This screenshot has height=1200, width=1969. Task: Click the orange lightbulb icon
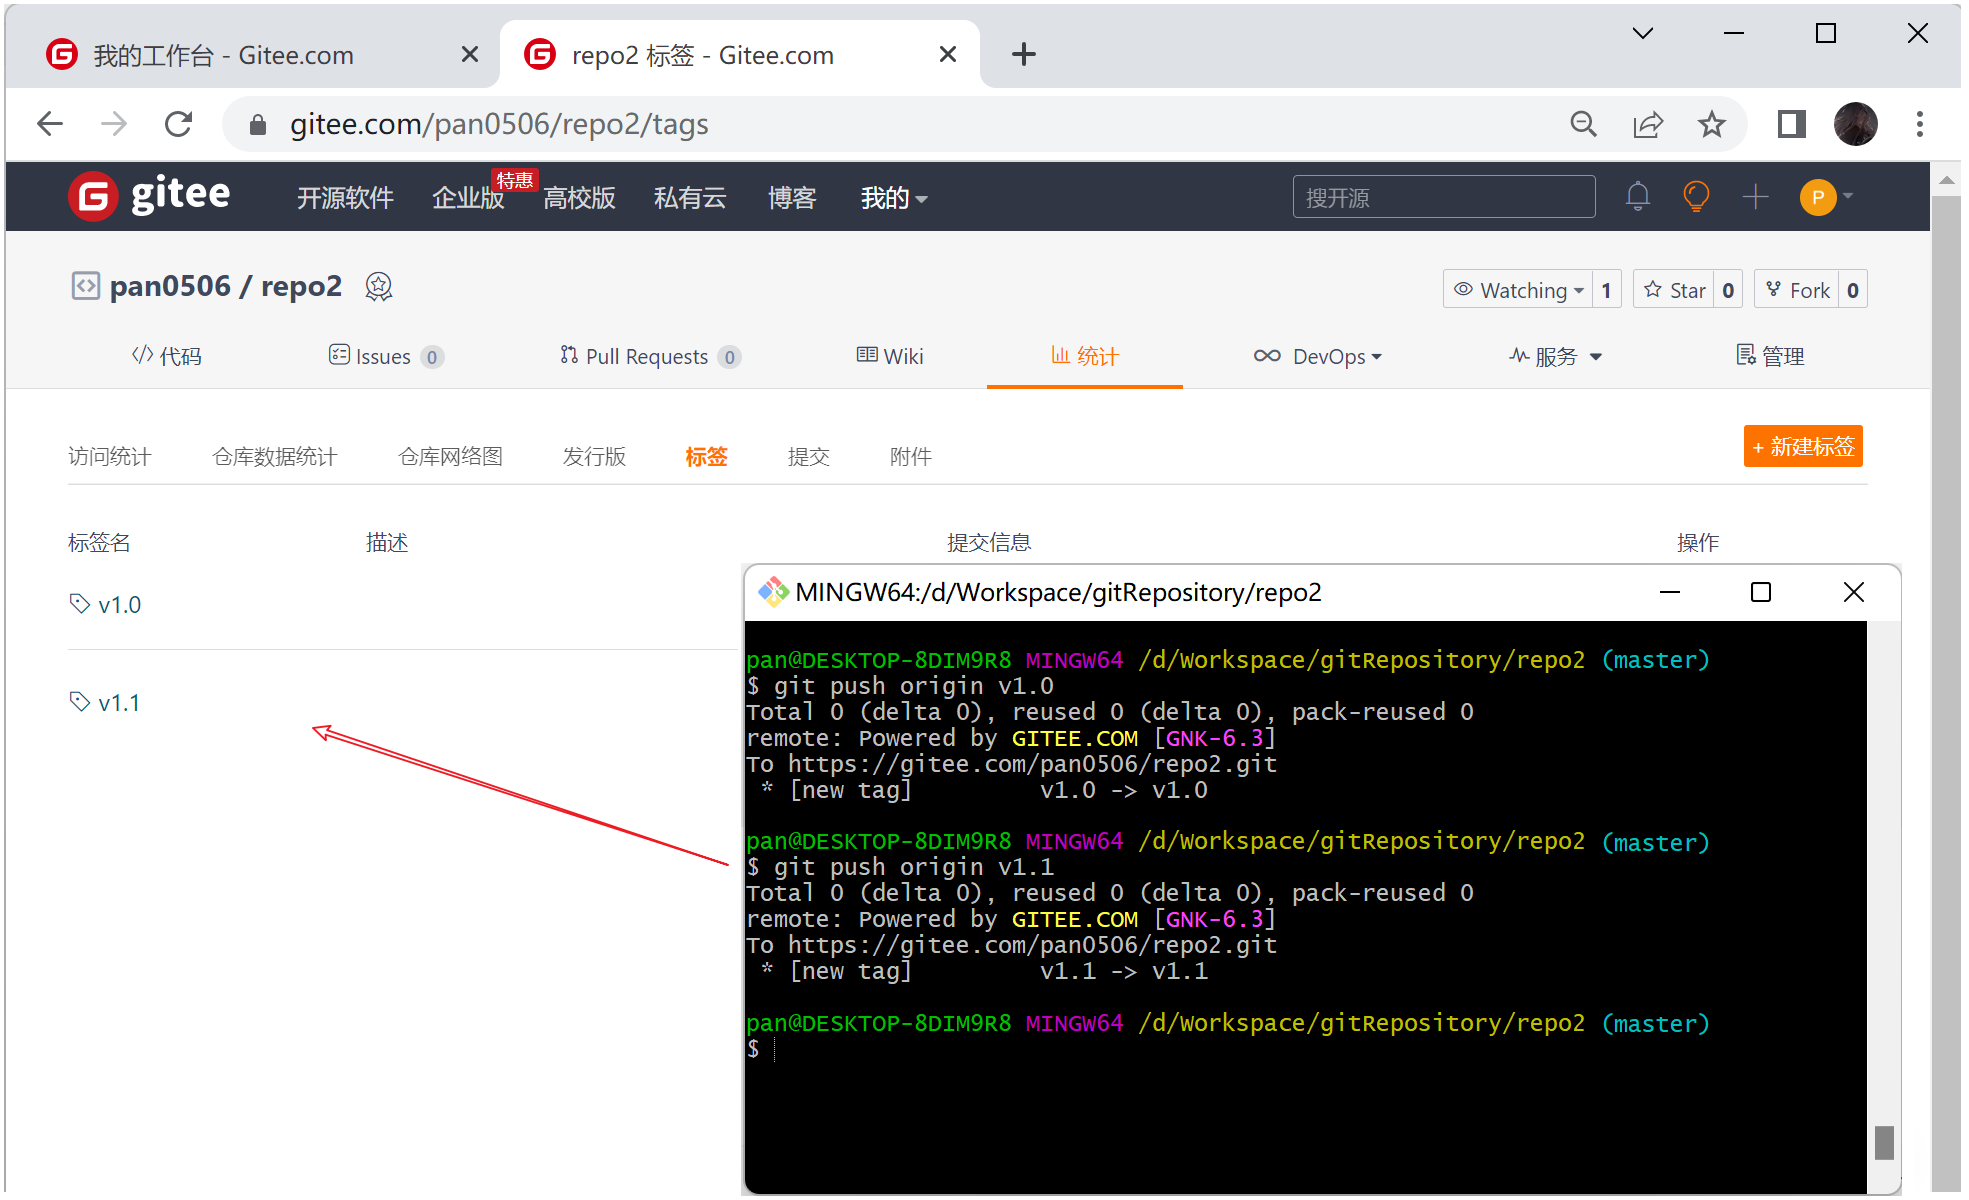click(1696, 196)
